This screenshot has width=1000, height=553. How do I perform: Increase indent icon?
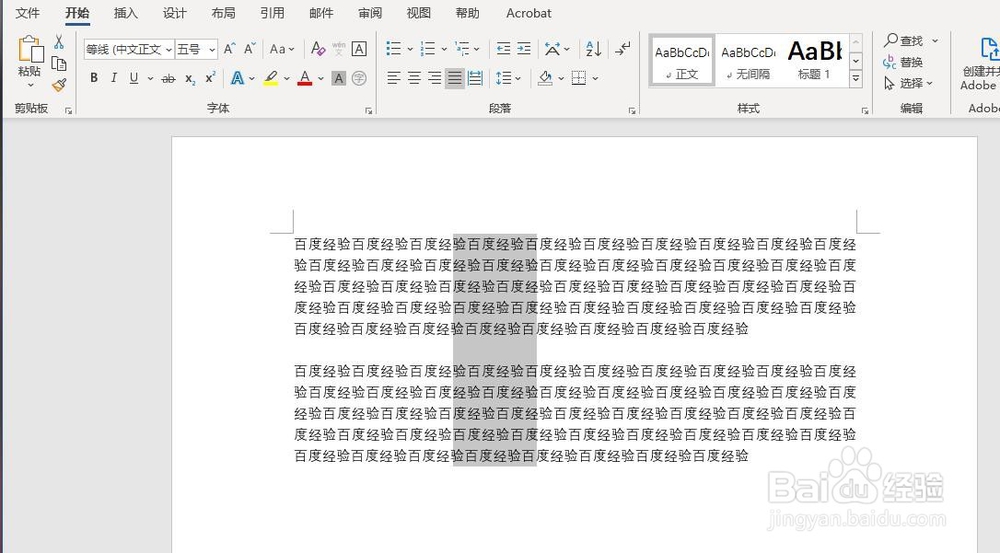(x=524, y=48)
